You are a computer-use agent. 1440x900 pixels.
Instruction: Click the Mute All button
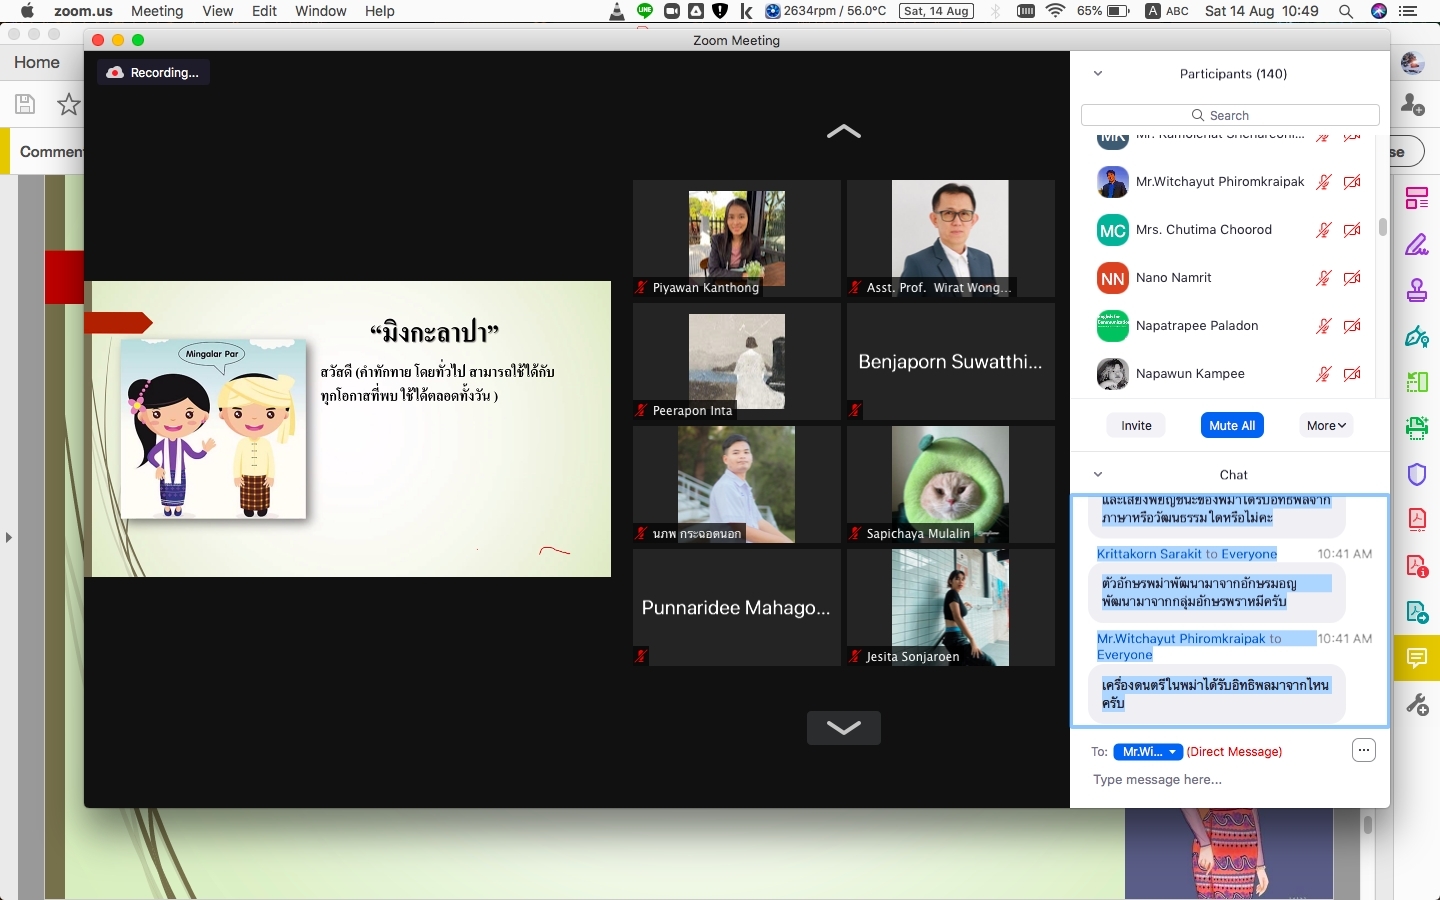[1232, 425]
